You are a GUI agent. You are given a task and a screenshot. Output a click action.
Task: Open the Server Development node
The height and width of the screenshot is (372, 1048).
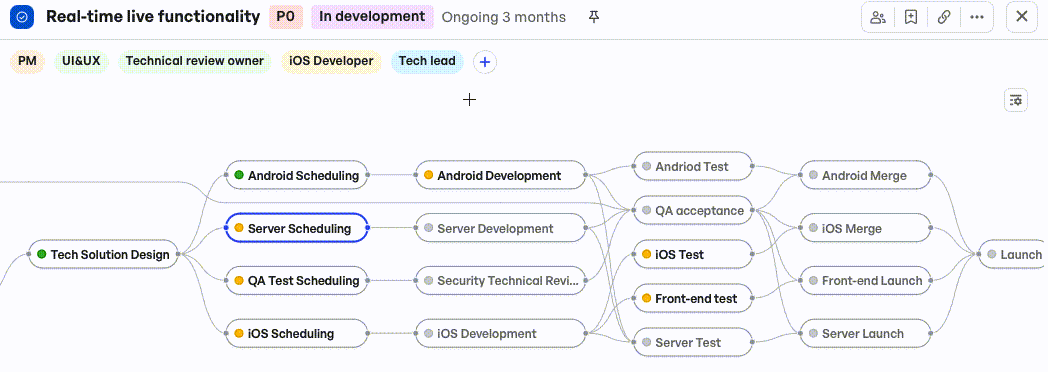[x=501, y=228]
